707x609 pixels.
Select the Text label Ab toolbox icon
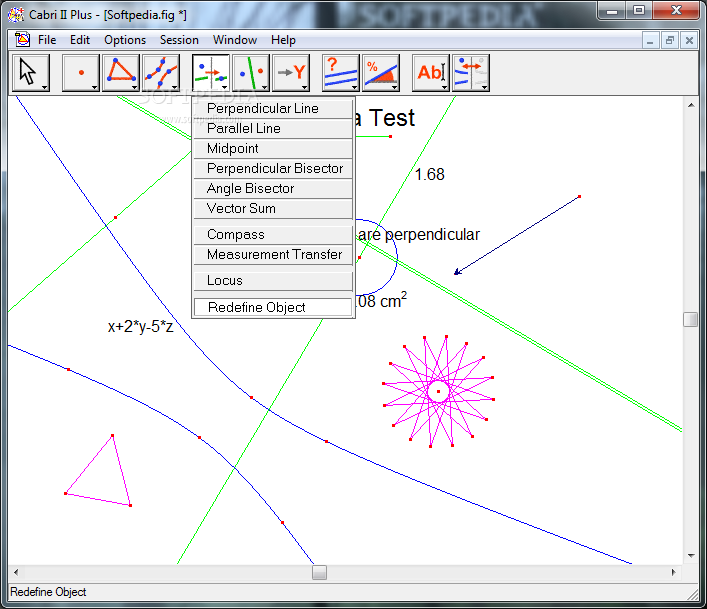(431, 73)
